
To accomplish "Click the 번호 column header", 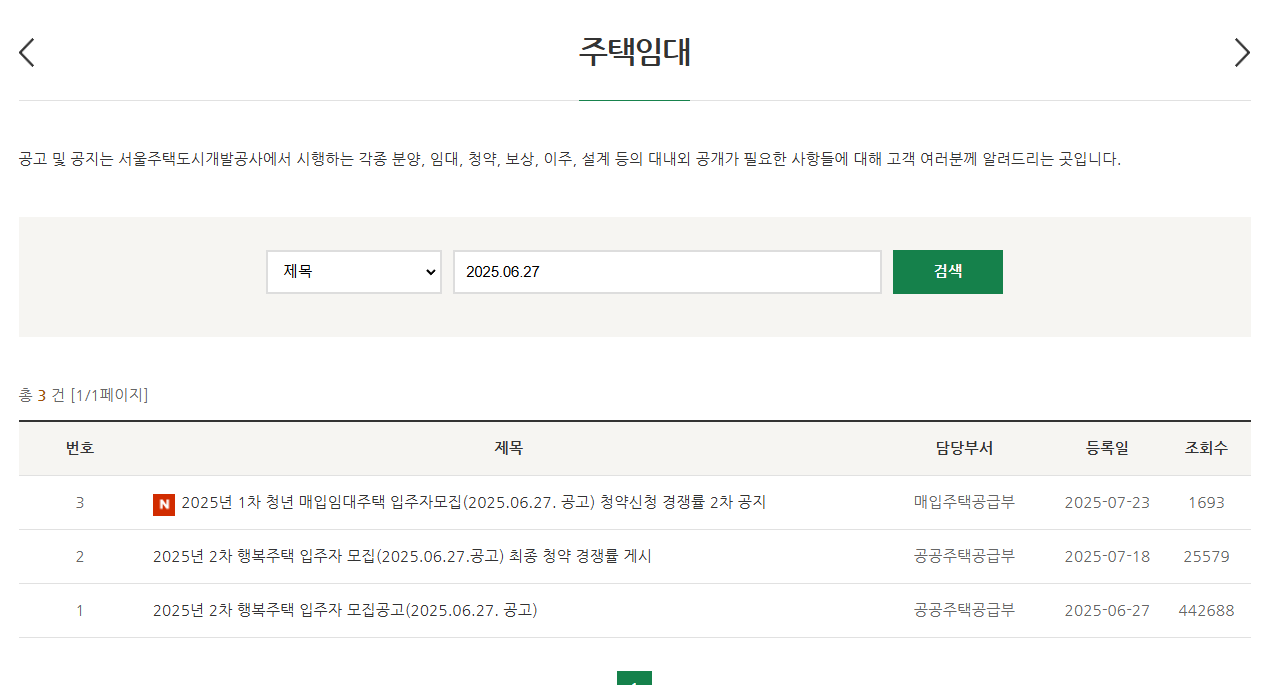I will [80, 448].
